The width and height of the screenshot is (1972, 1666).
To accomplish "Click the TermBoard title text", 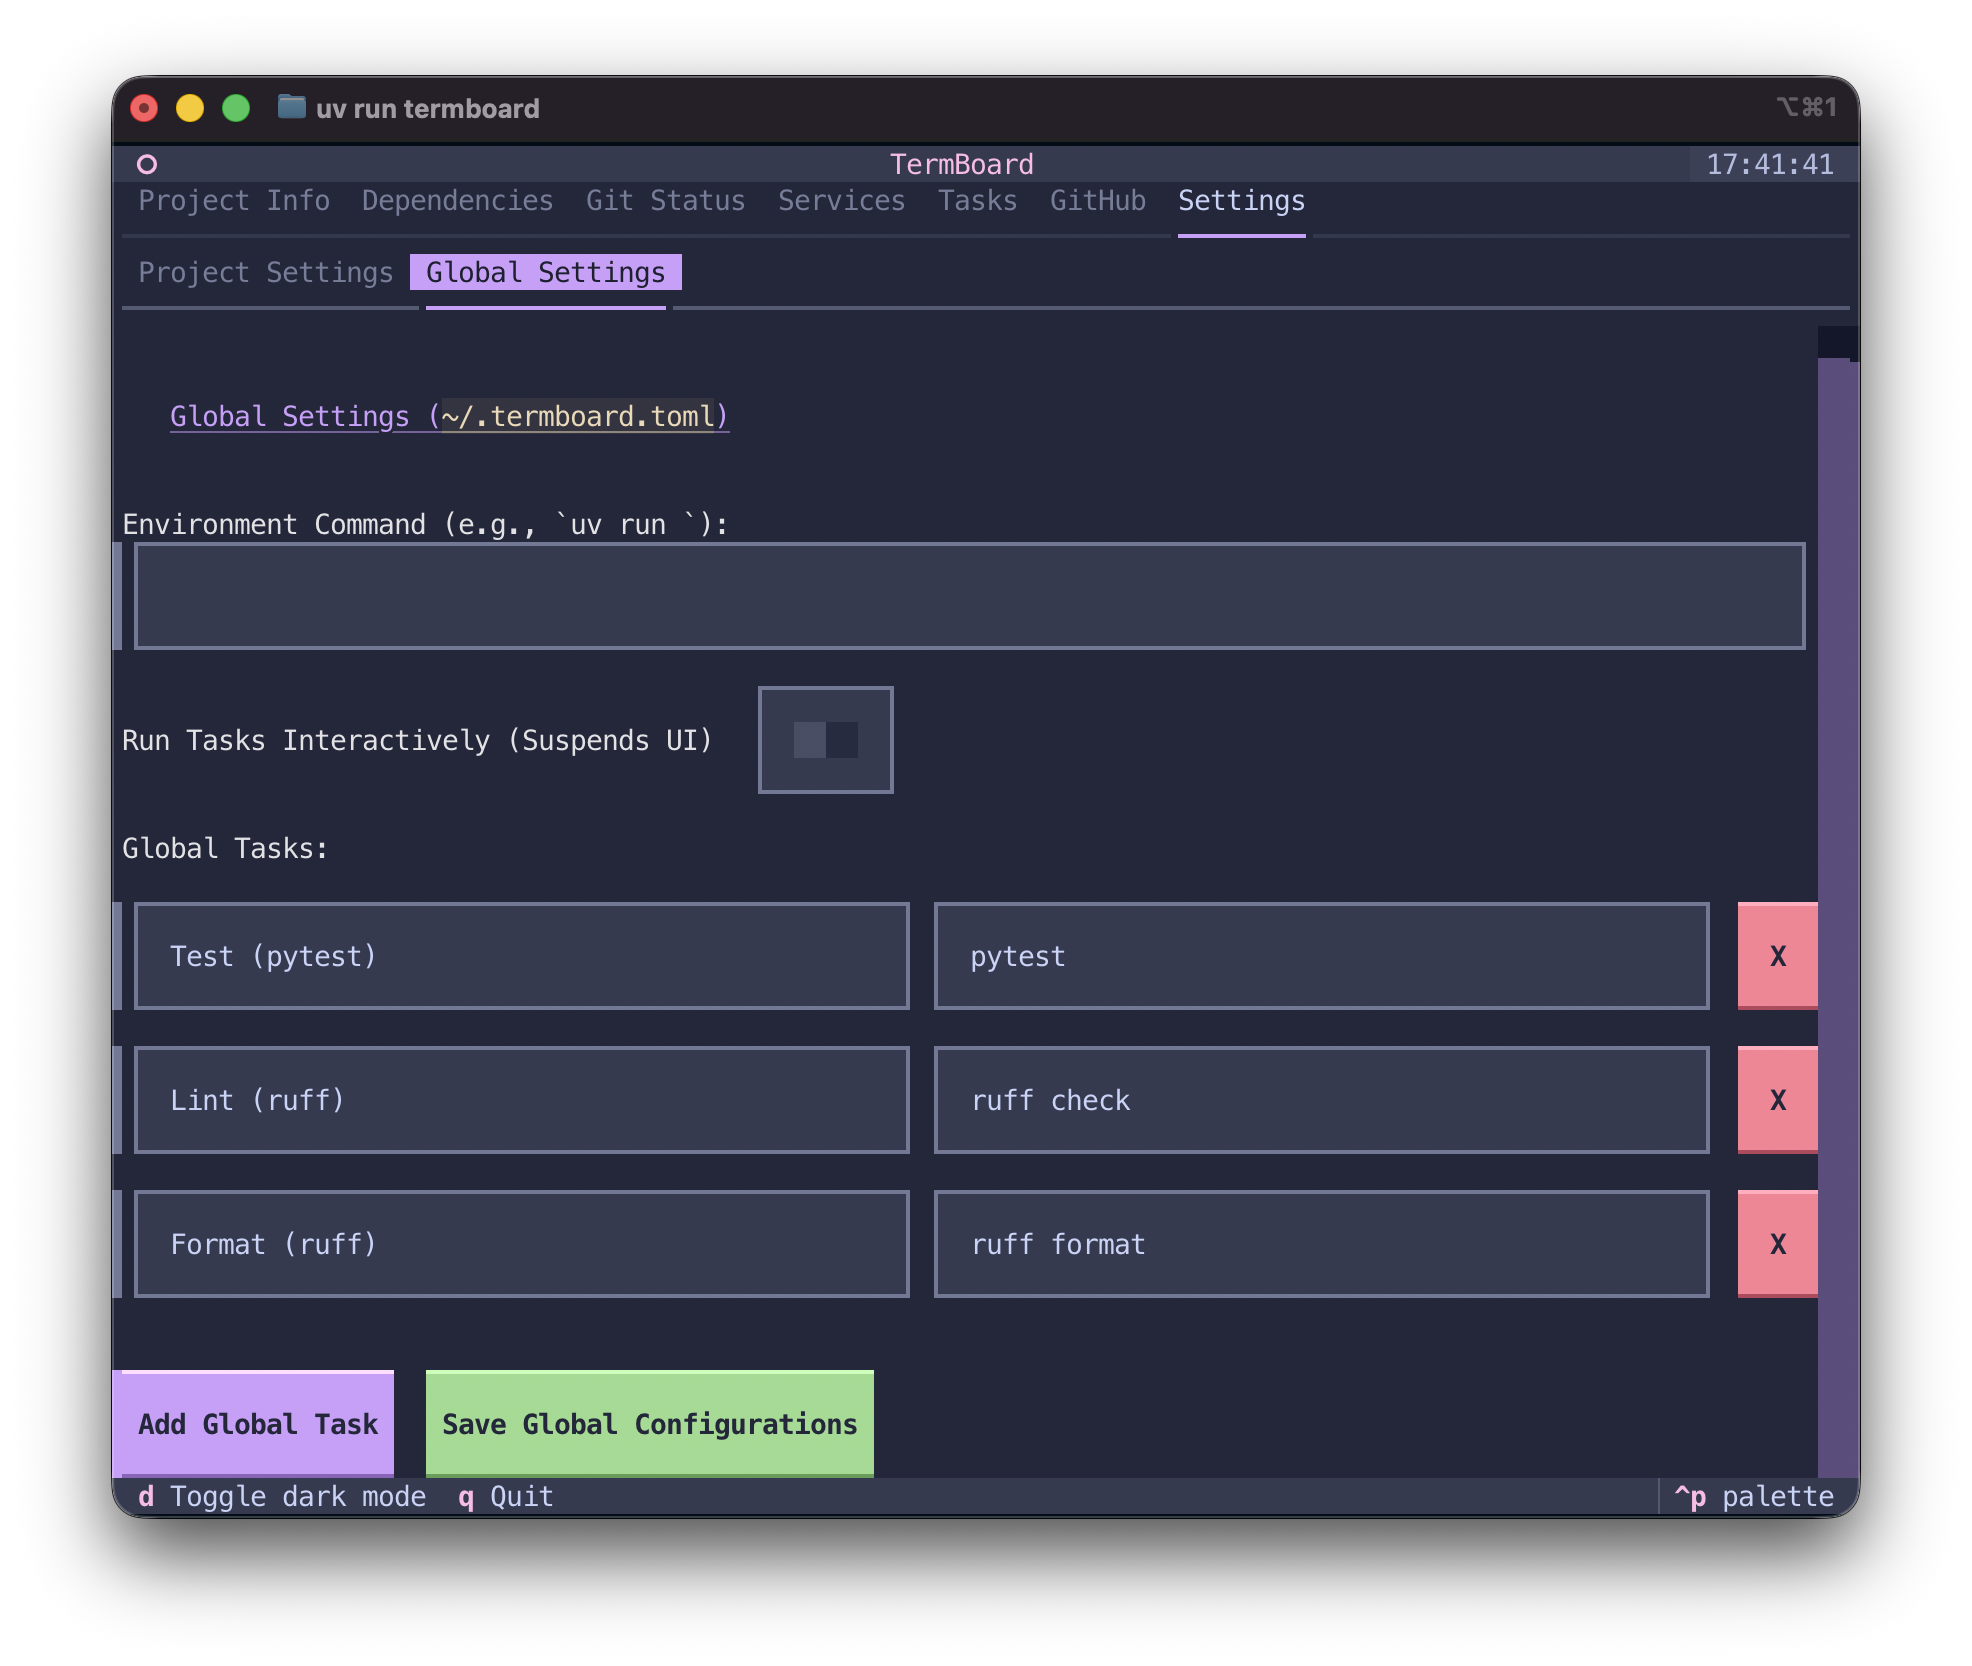I will click(962, 164).
